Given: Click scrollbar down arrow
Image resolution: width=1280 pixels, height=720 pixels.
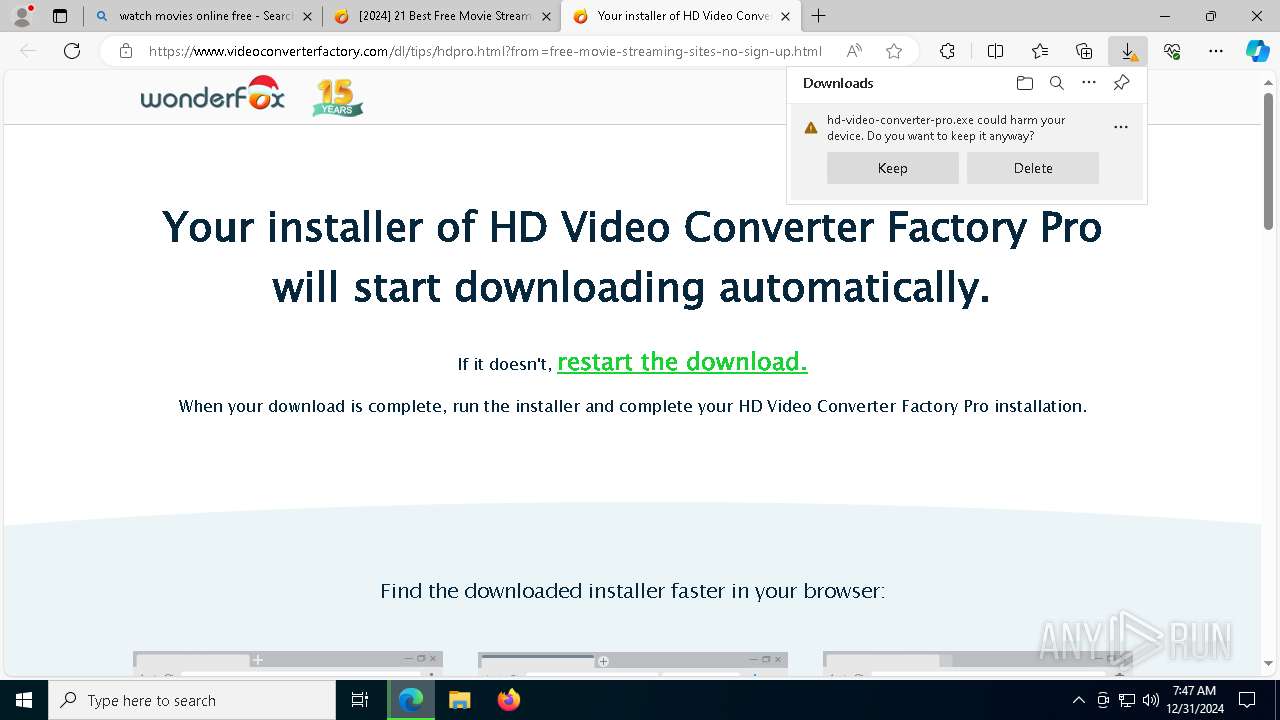Looking at the screenshot, I should point(1268,663).
